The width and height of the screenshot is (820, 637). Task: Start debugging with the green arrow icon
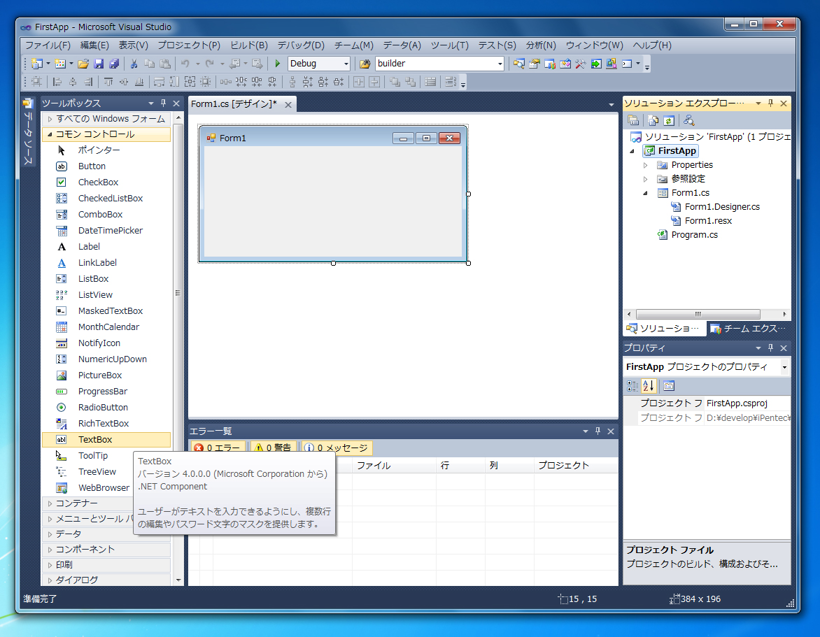click(x=277, y=62)
